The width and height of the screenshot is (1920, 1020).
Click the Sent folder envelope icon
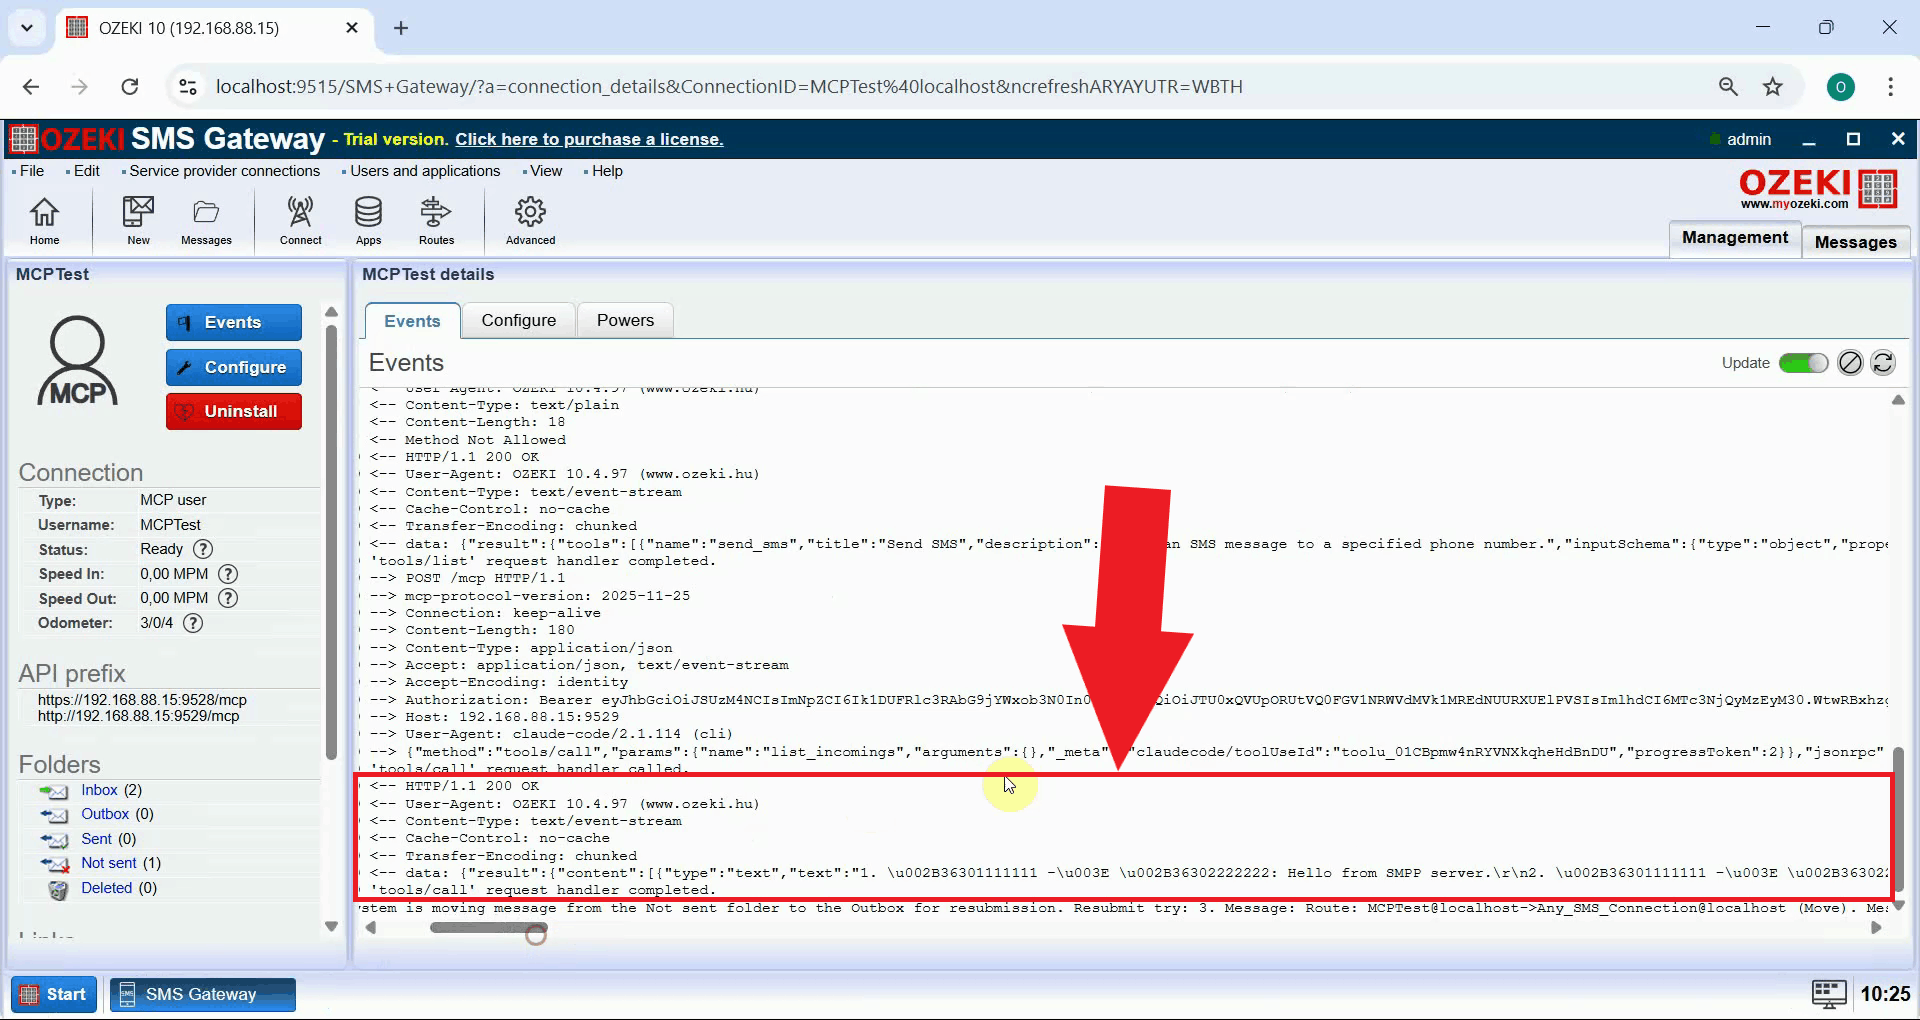click(54, 840)
